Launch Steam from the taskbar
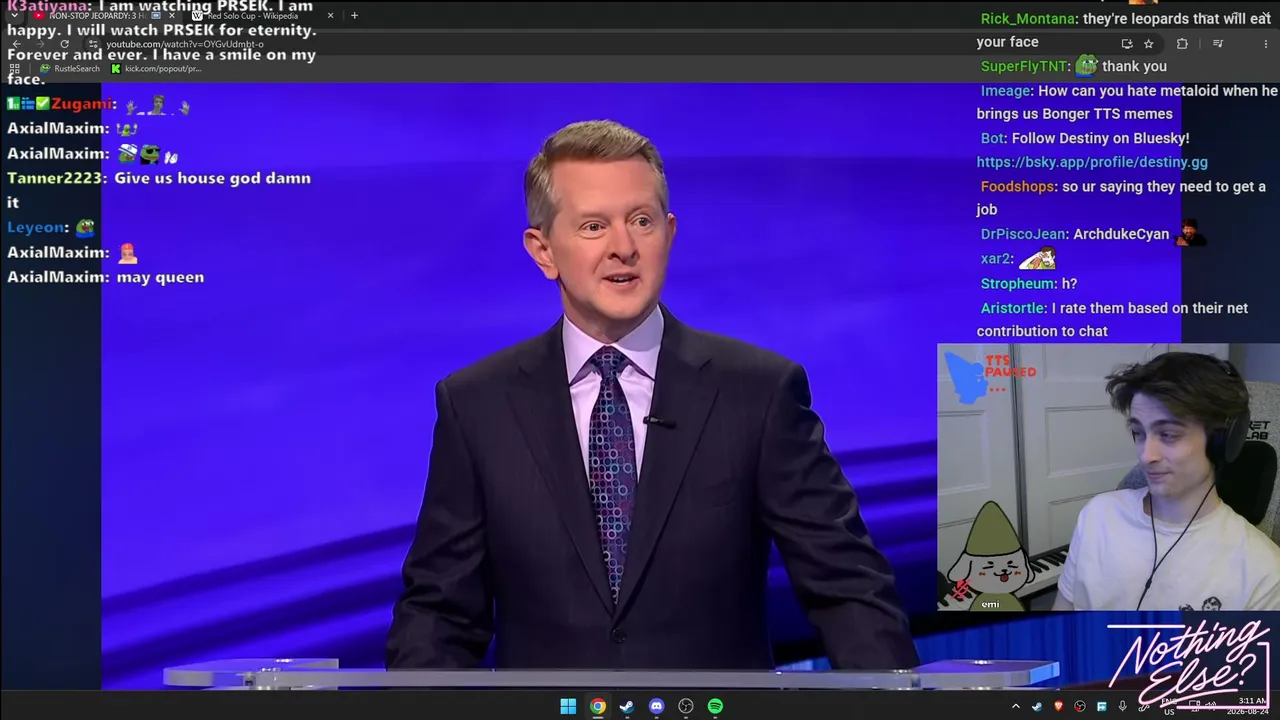1280x720 pixels. click(627, 706)
